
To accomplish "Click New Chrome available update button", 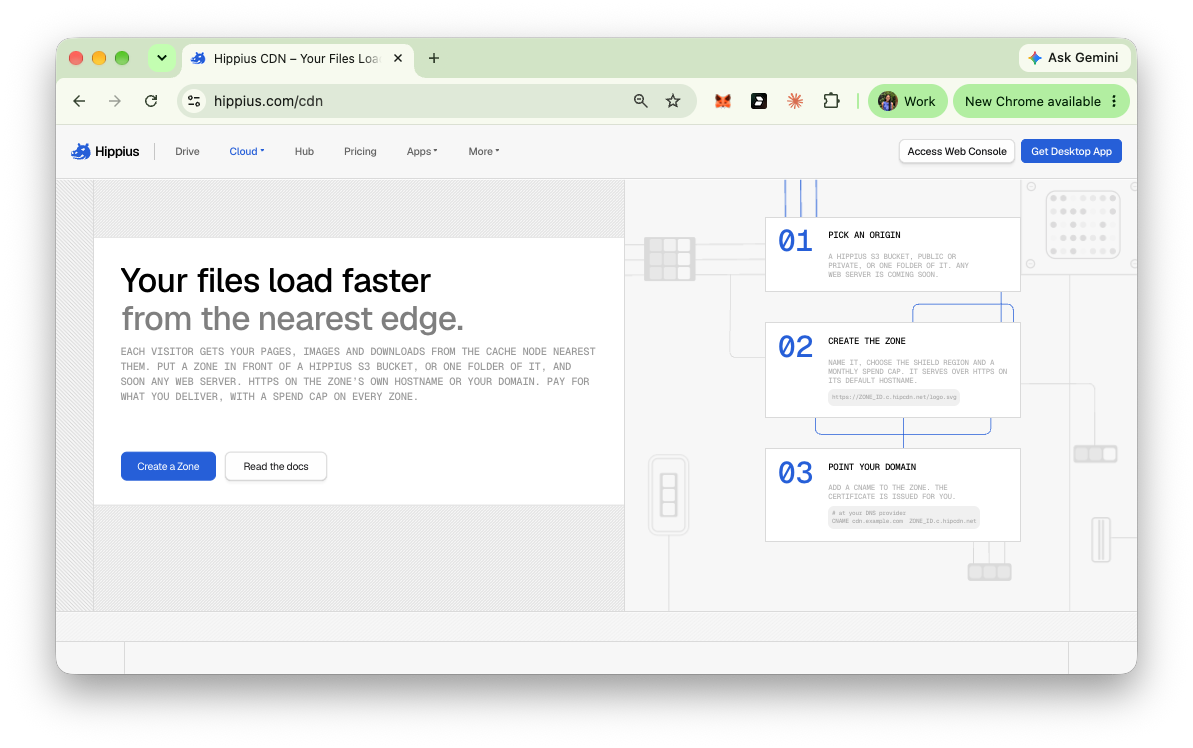I will (1041, 101).
